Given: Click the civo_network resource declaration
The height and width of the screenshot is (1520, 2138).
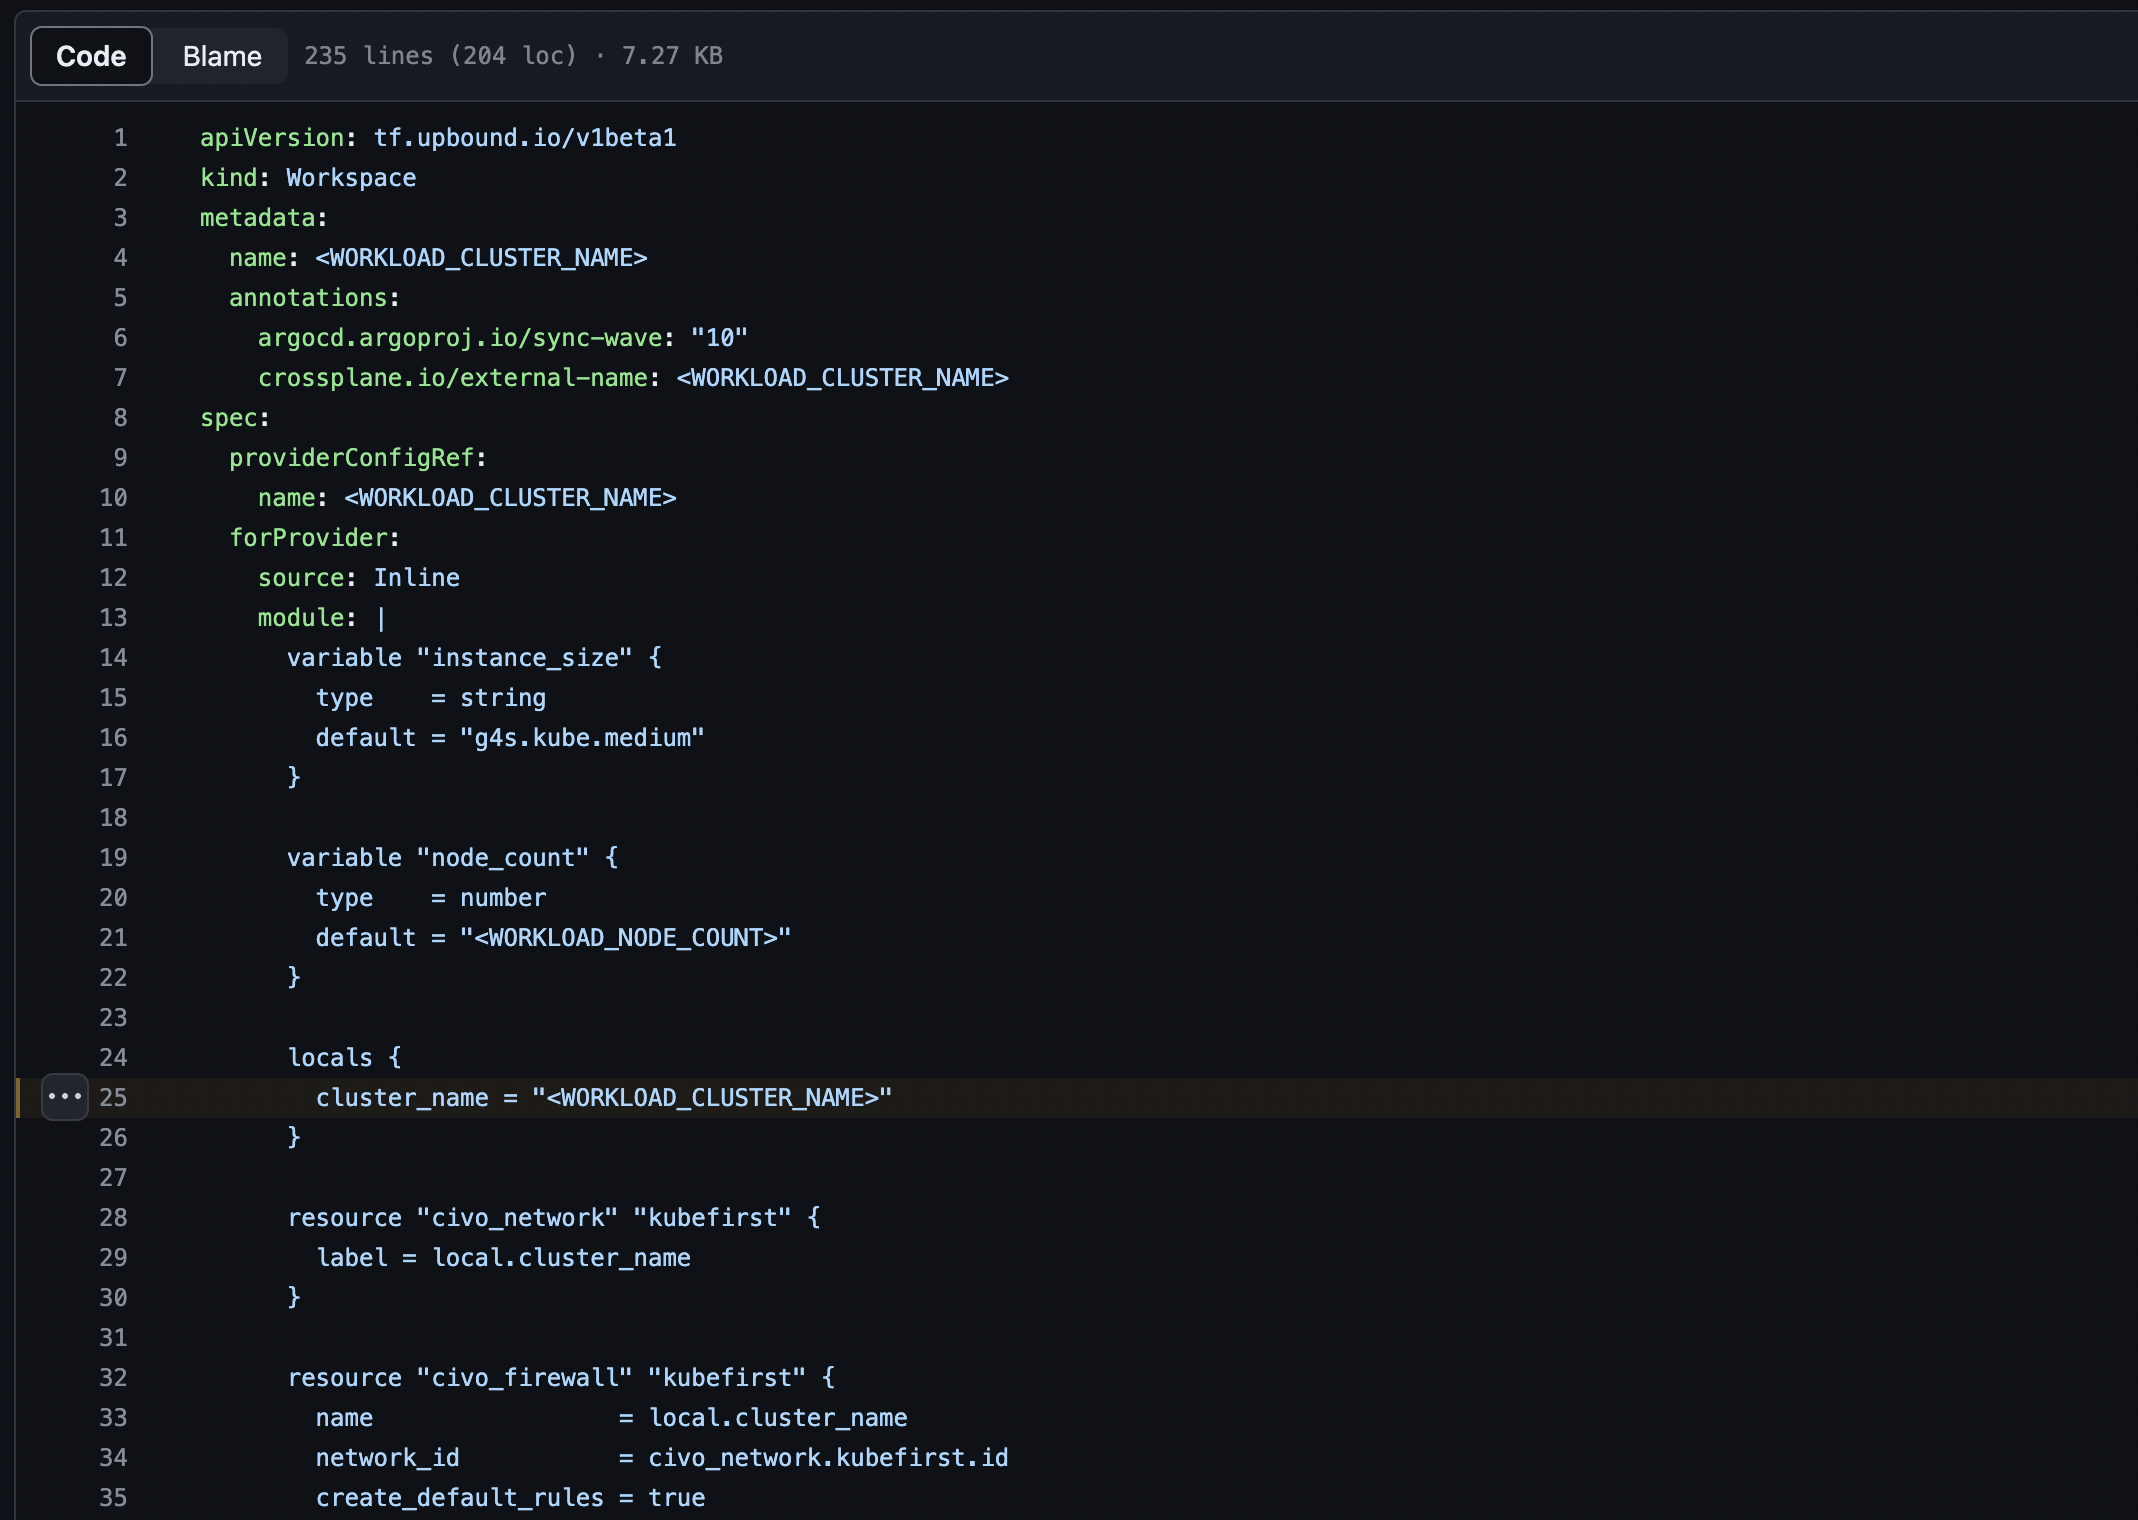Looking at the screenshot, I should (x=554, y=1218).
